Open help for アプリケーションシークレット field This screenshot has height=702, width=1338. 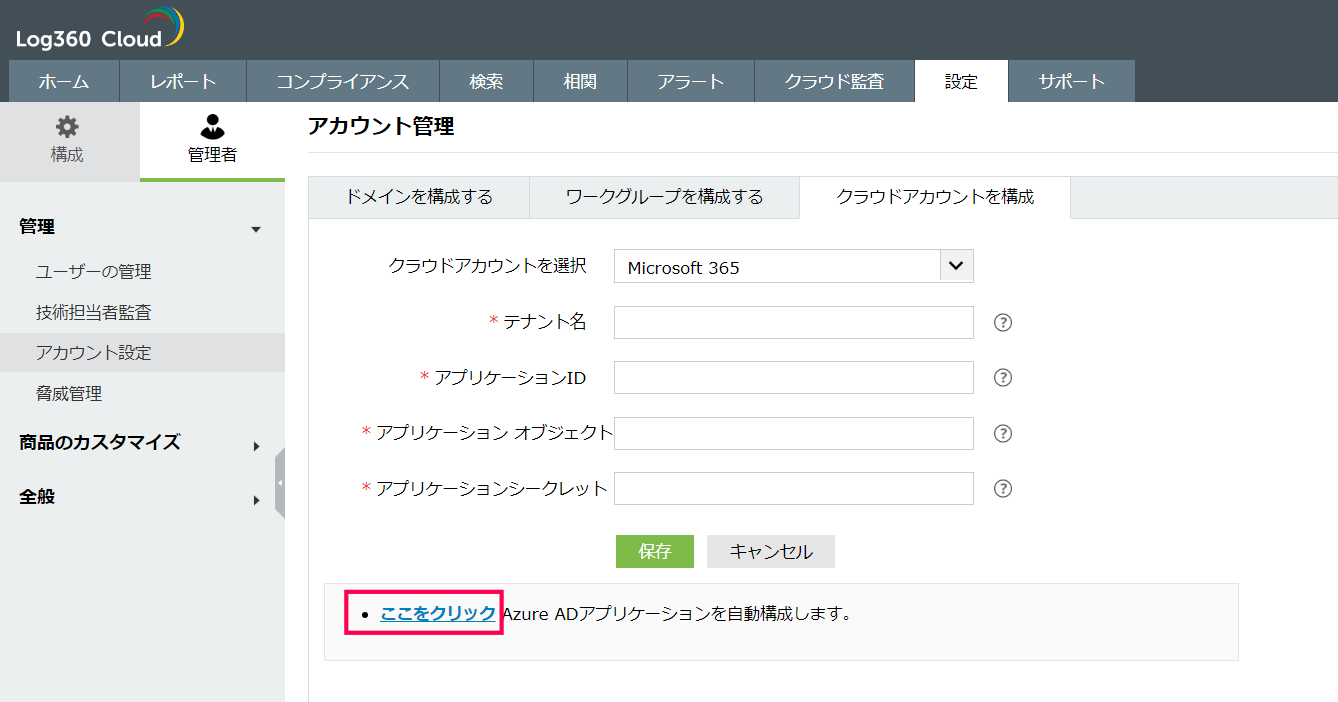(1002, 488)
